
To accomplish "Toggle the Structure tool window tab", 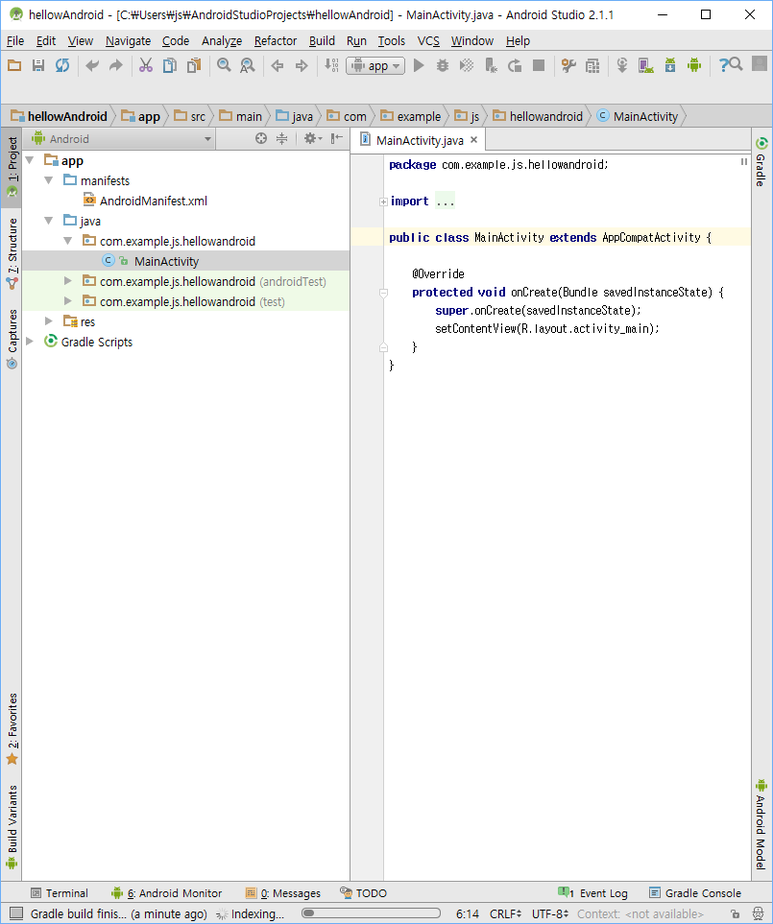I will click(x=12, y=254).
